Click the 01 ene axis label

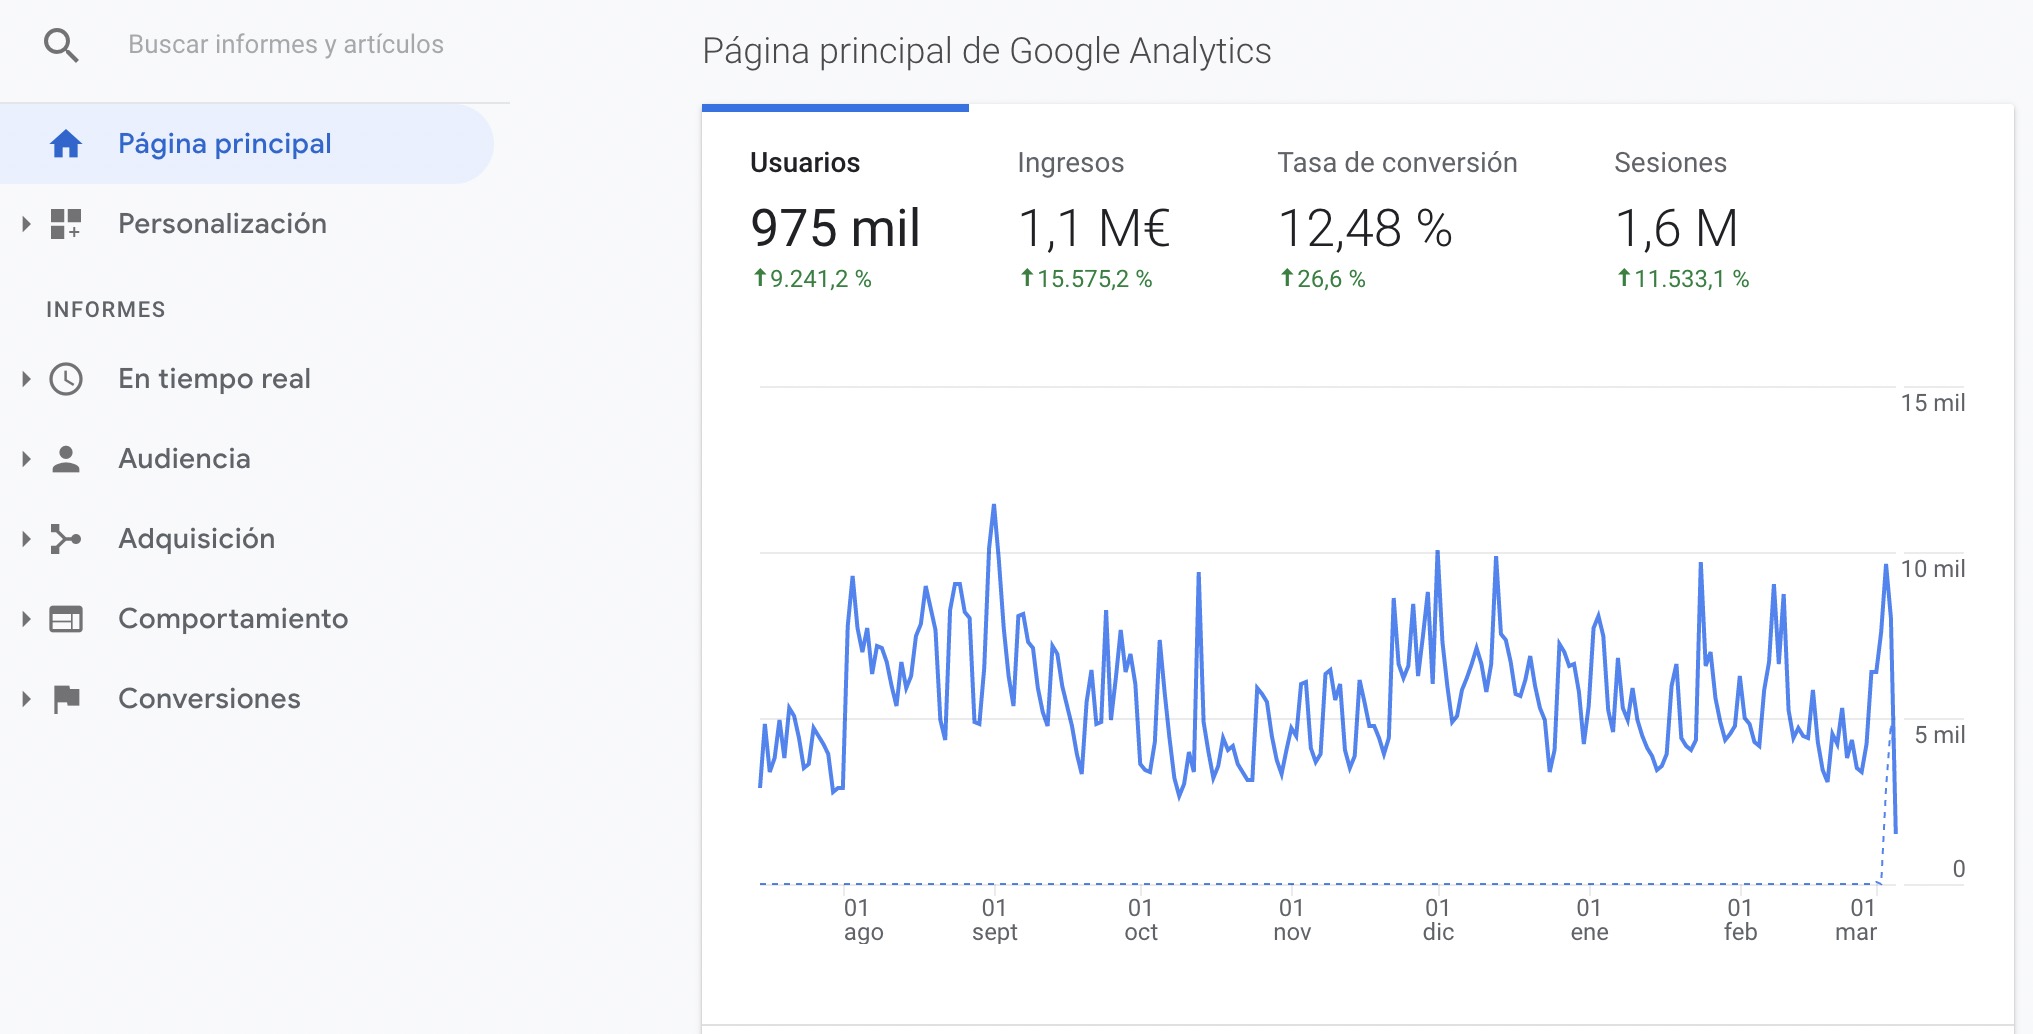[1589, 920]
